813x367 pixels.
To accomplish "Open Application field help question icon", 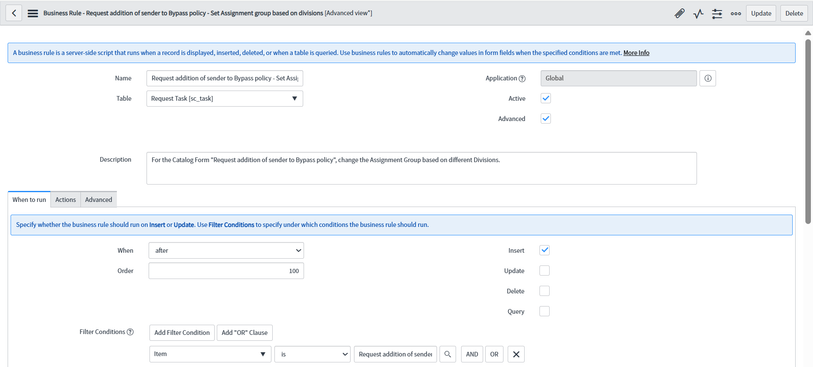I will (522, 78).
